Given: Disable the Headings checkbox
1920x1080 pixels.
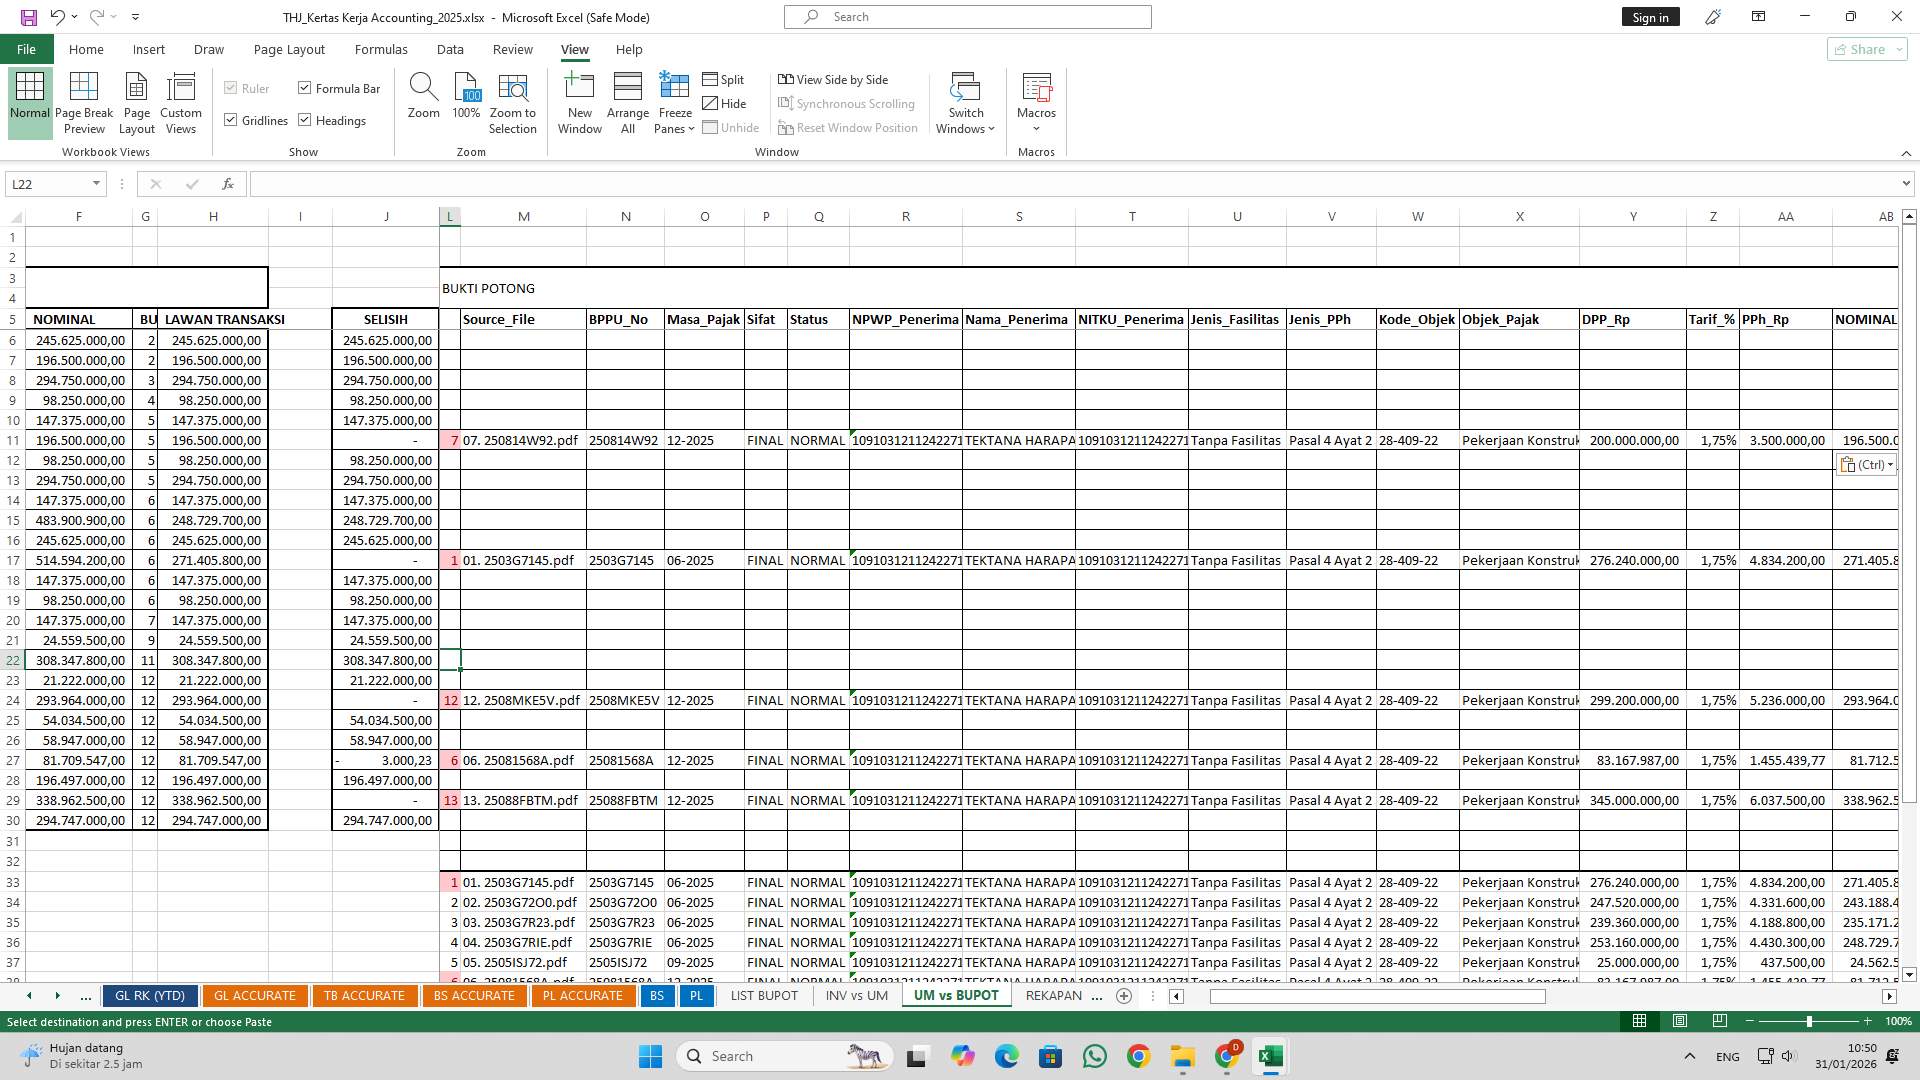Looking at the screenshot, I should click(x=305, y=120).
